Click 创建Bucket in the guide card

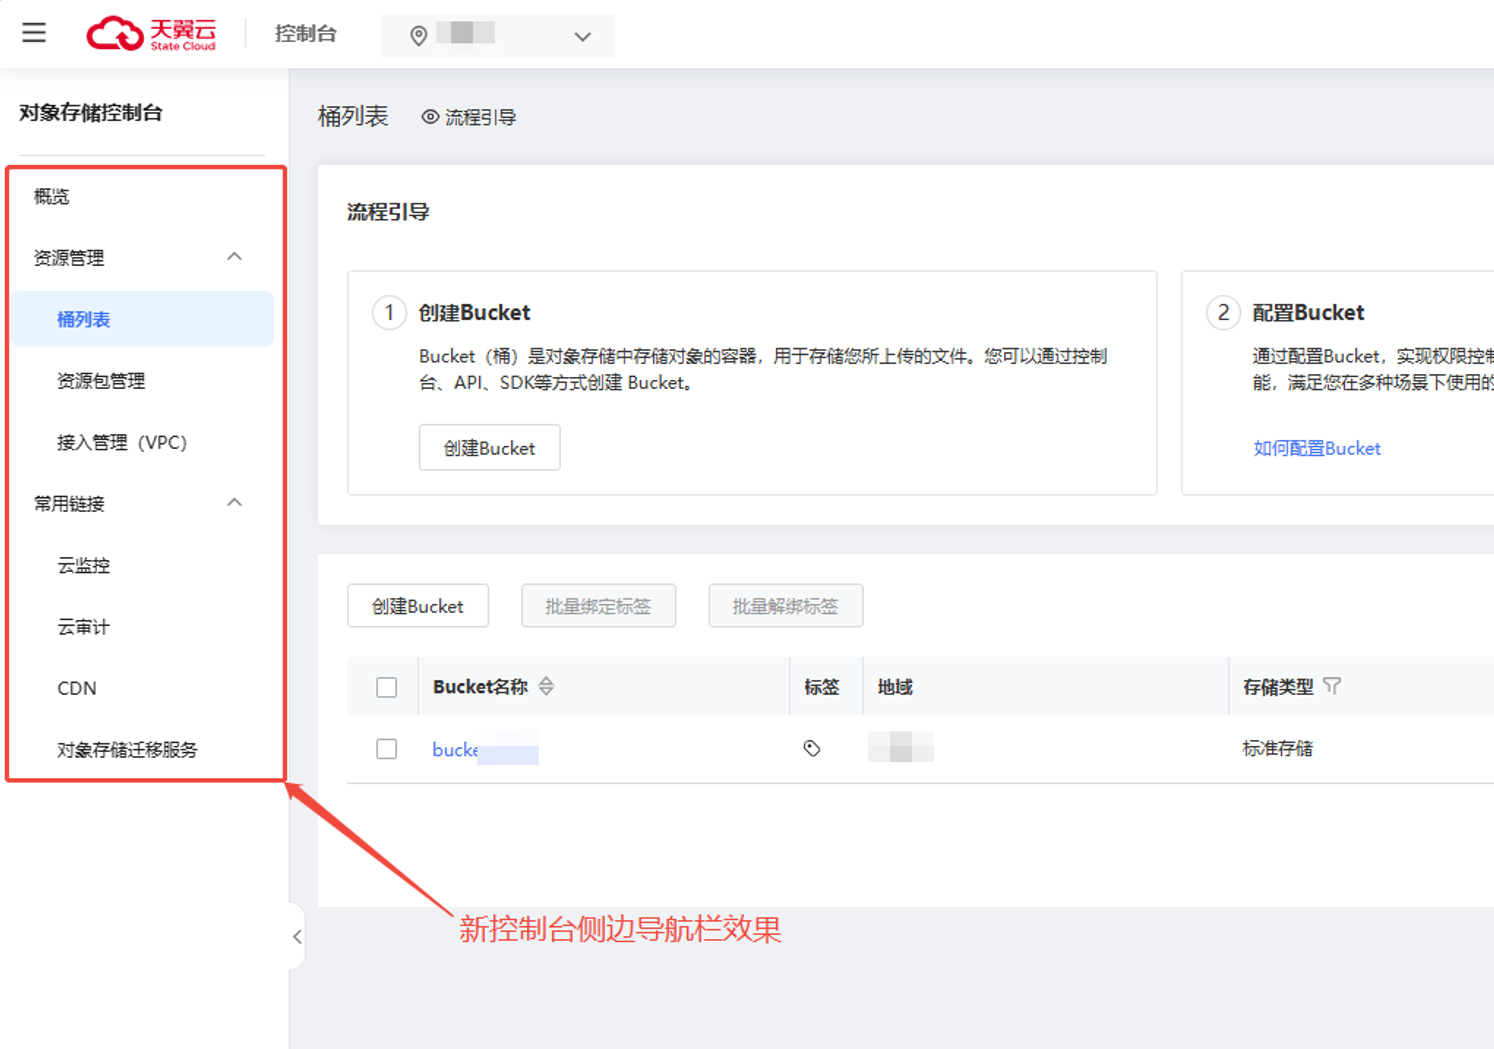(489, 448)
